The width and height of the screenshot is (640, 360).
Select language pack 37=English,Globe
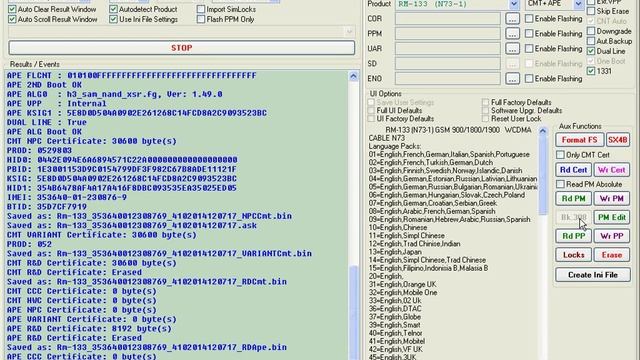tap(394, 317)
